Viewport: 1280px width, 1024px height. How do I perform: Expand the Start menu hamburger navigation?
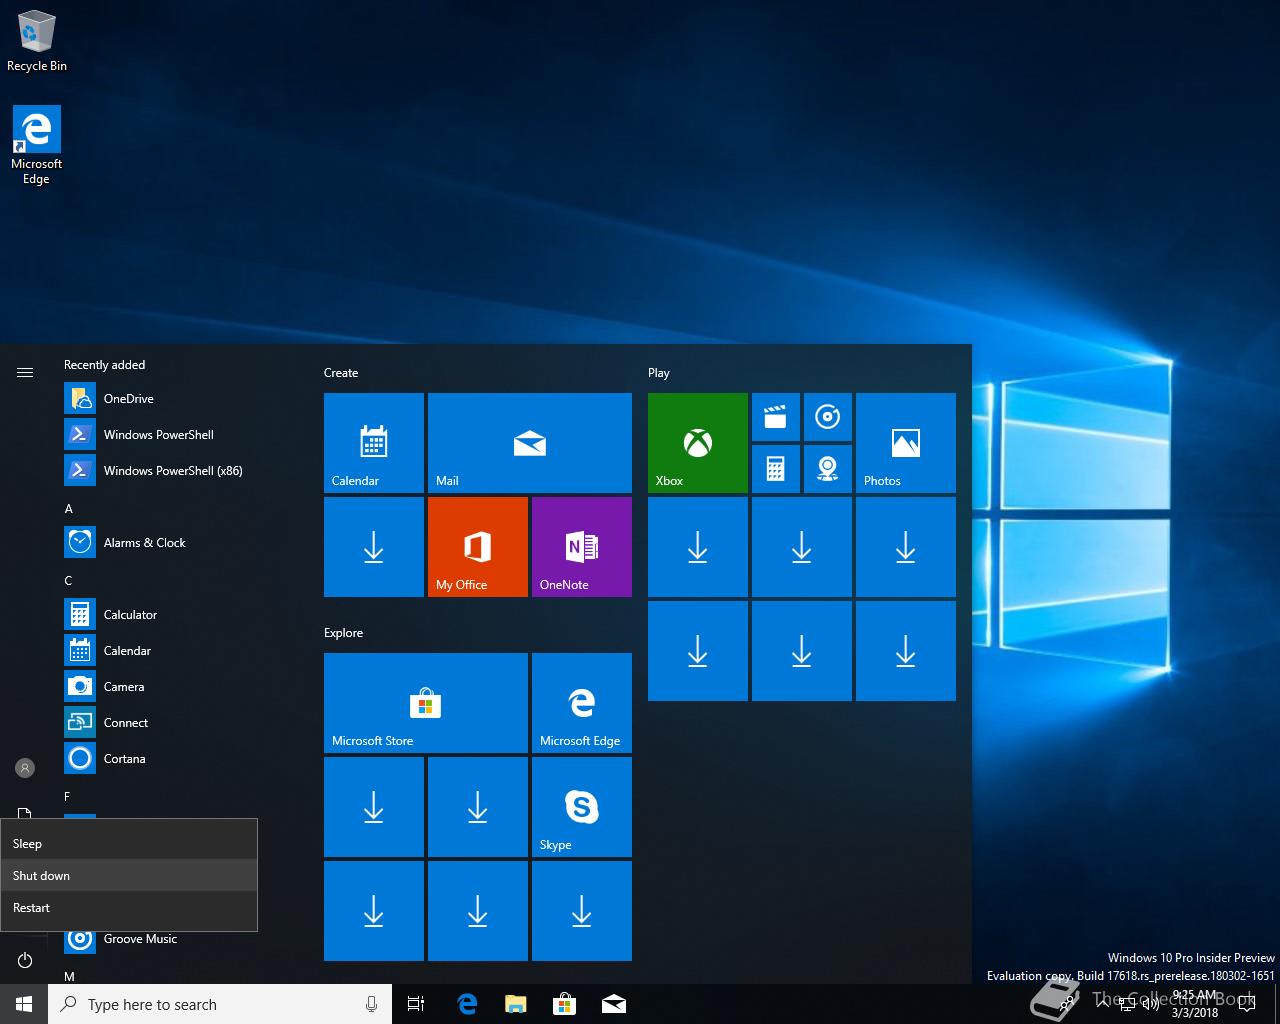[x=25, y=372]
